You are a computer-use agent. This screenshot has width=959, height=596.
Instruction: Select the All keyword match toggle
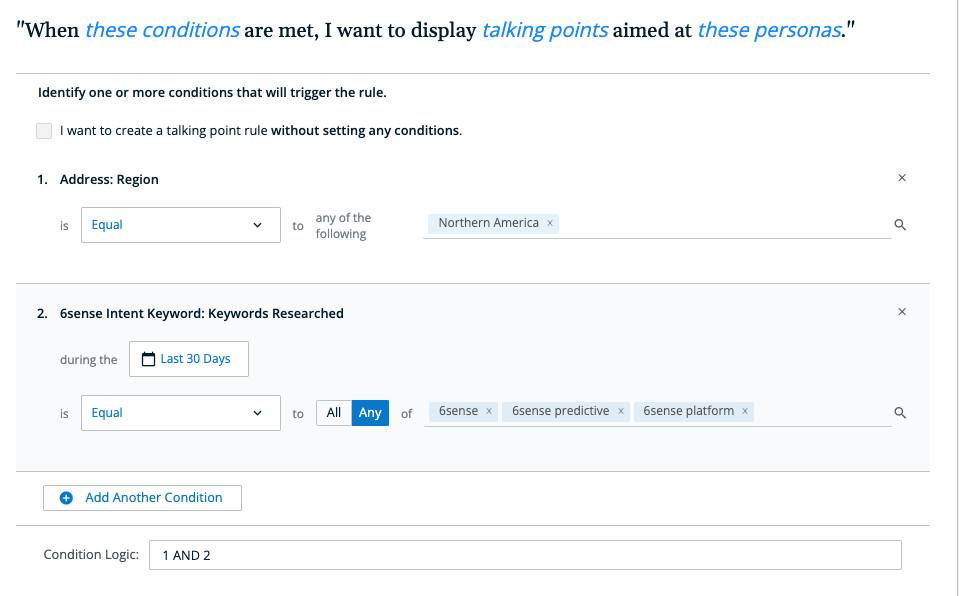[x=334, y=413]
